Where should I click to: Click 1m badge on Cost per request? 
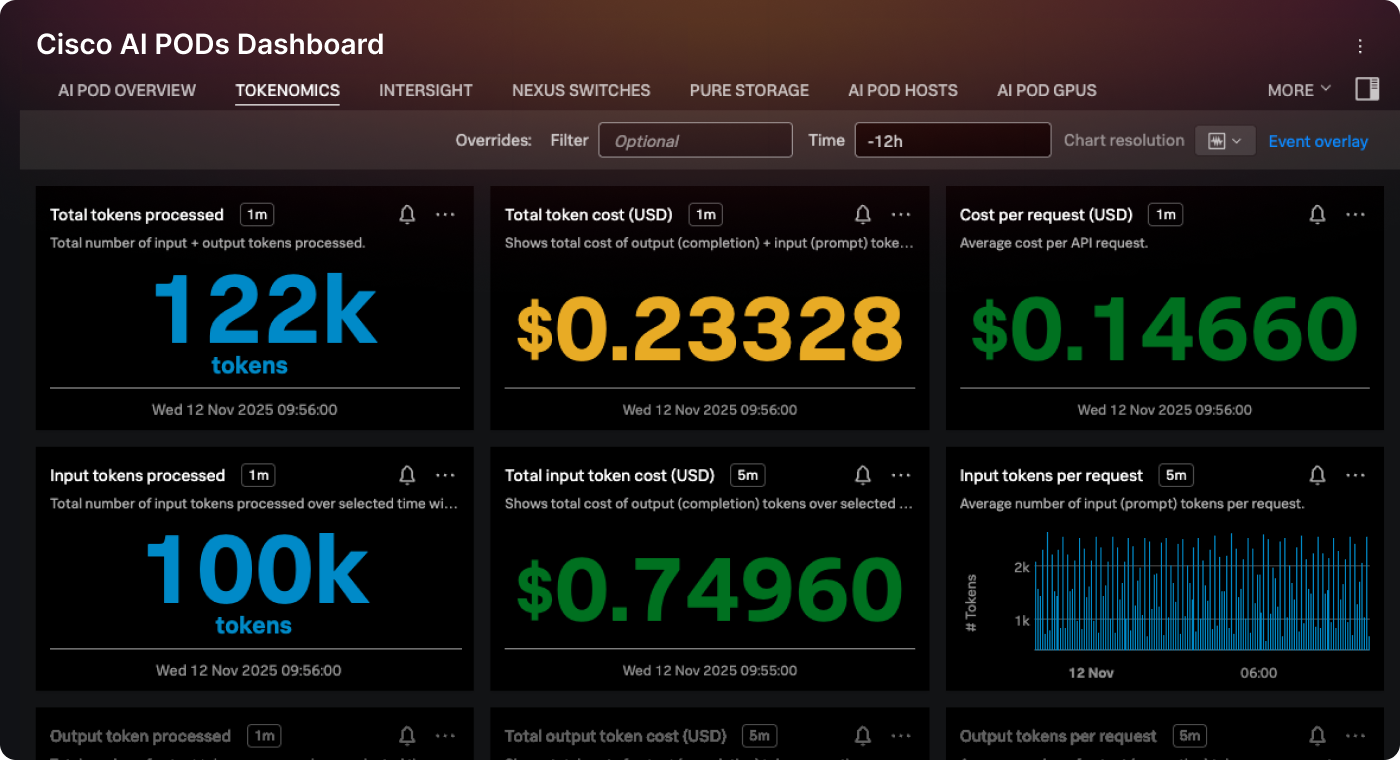[1165, 214]
